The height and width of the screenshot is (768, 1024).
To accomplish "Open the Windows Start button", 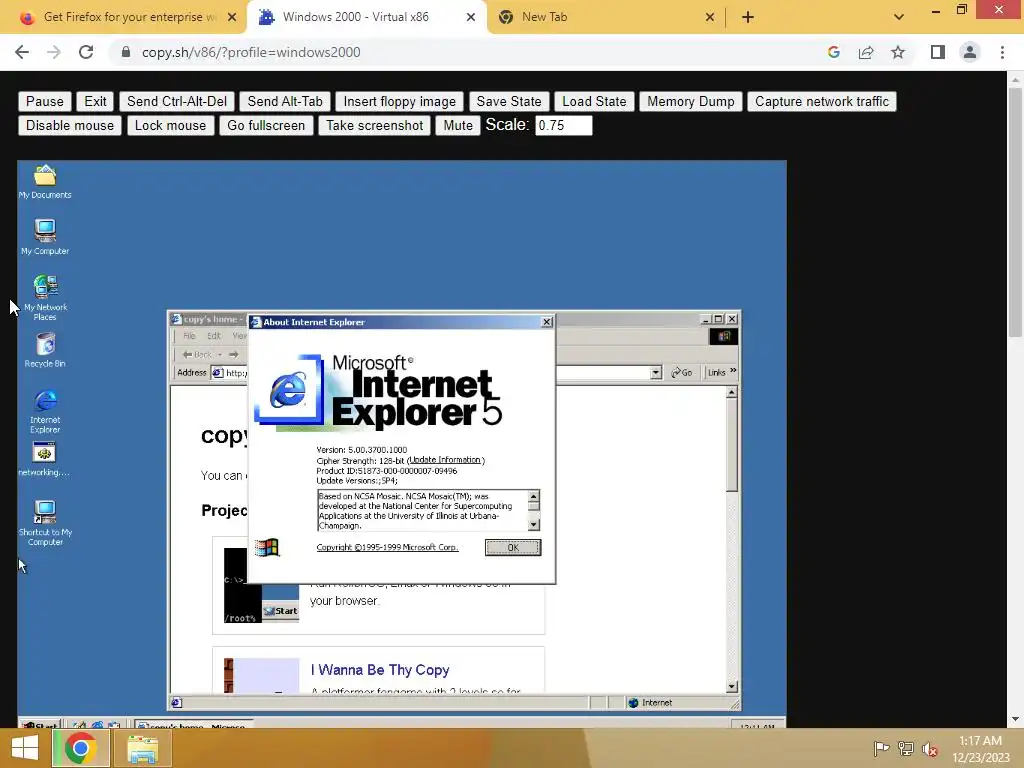I will point(25,748).
